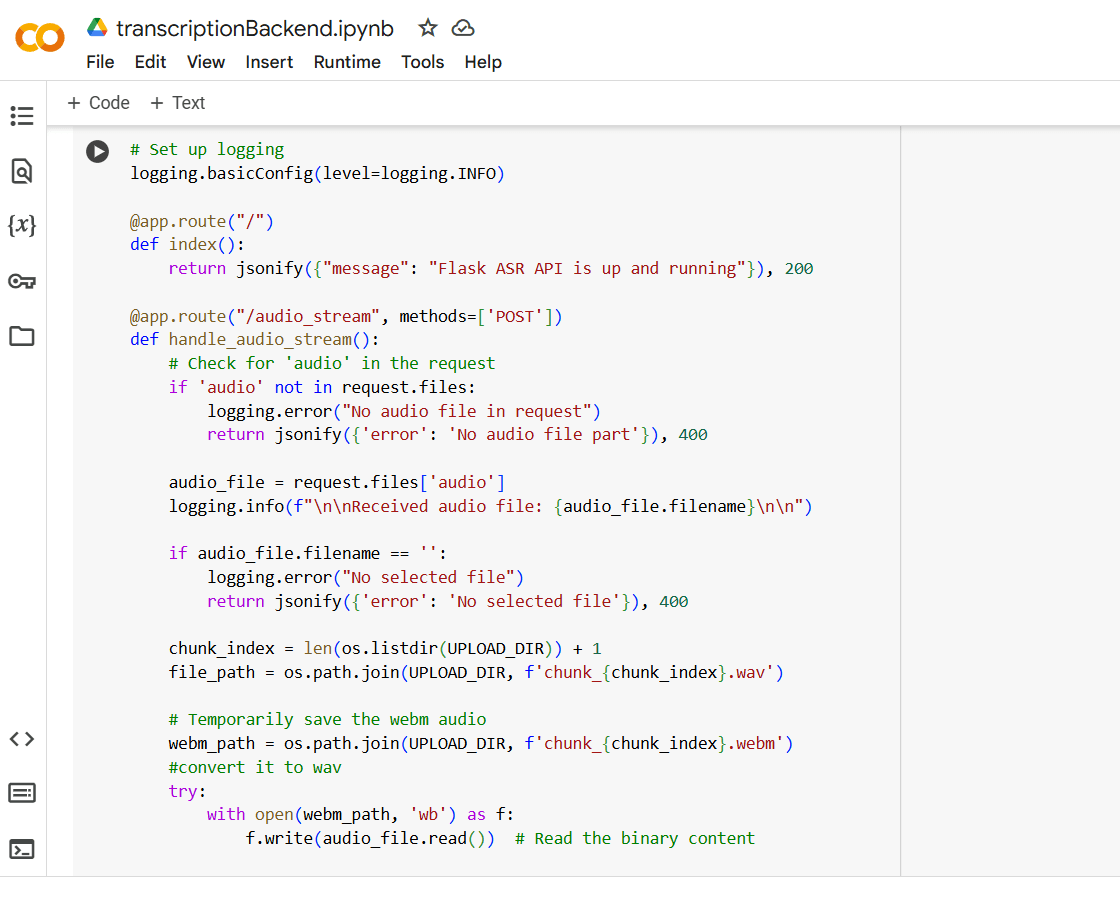
Task: Open the Code snippets panel
Action: (22, 739)
